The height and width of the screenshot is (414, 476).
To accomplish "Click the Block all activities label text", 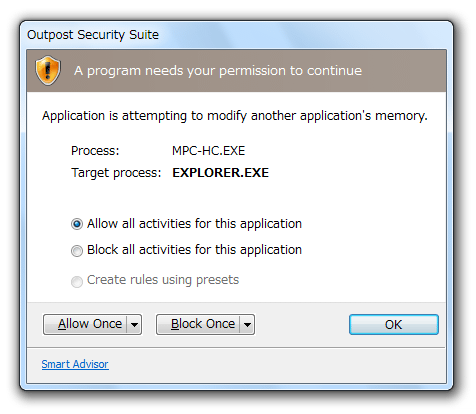I will (x=194, y=250).
